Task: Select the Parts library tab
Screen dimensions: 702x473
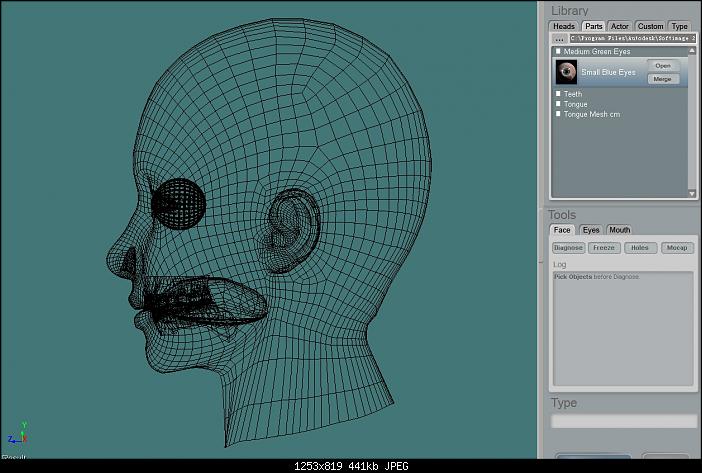Action: point(594,26)
